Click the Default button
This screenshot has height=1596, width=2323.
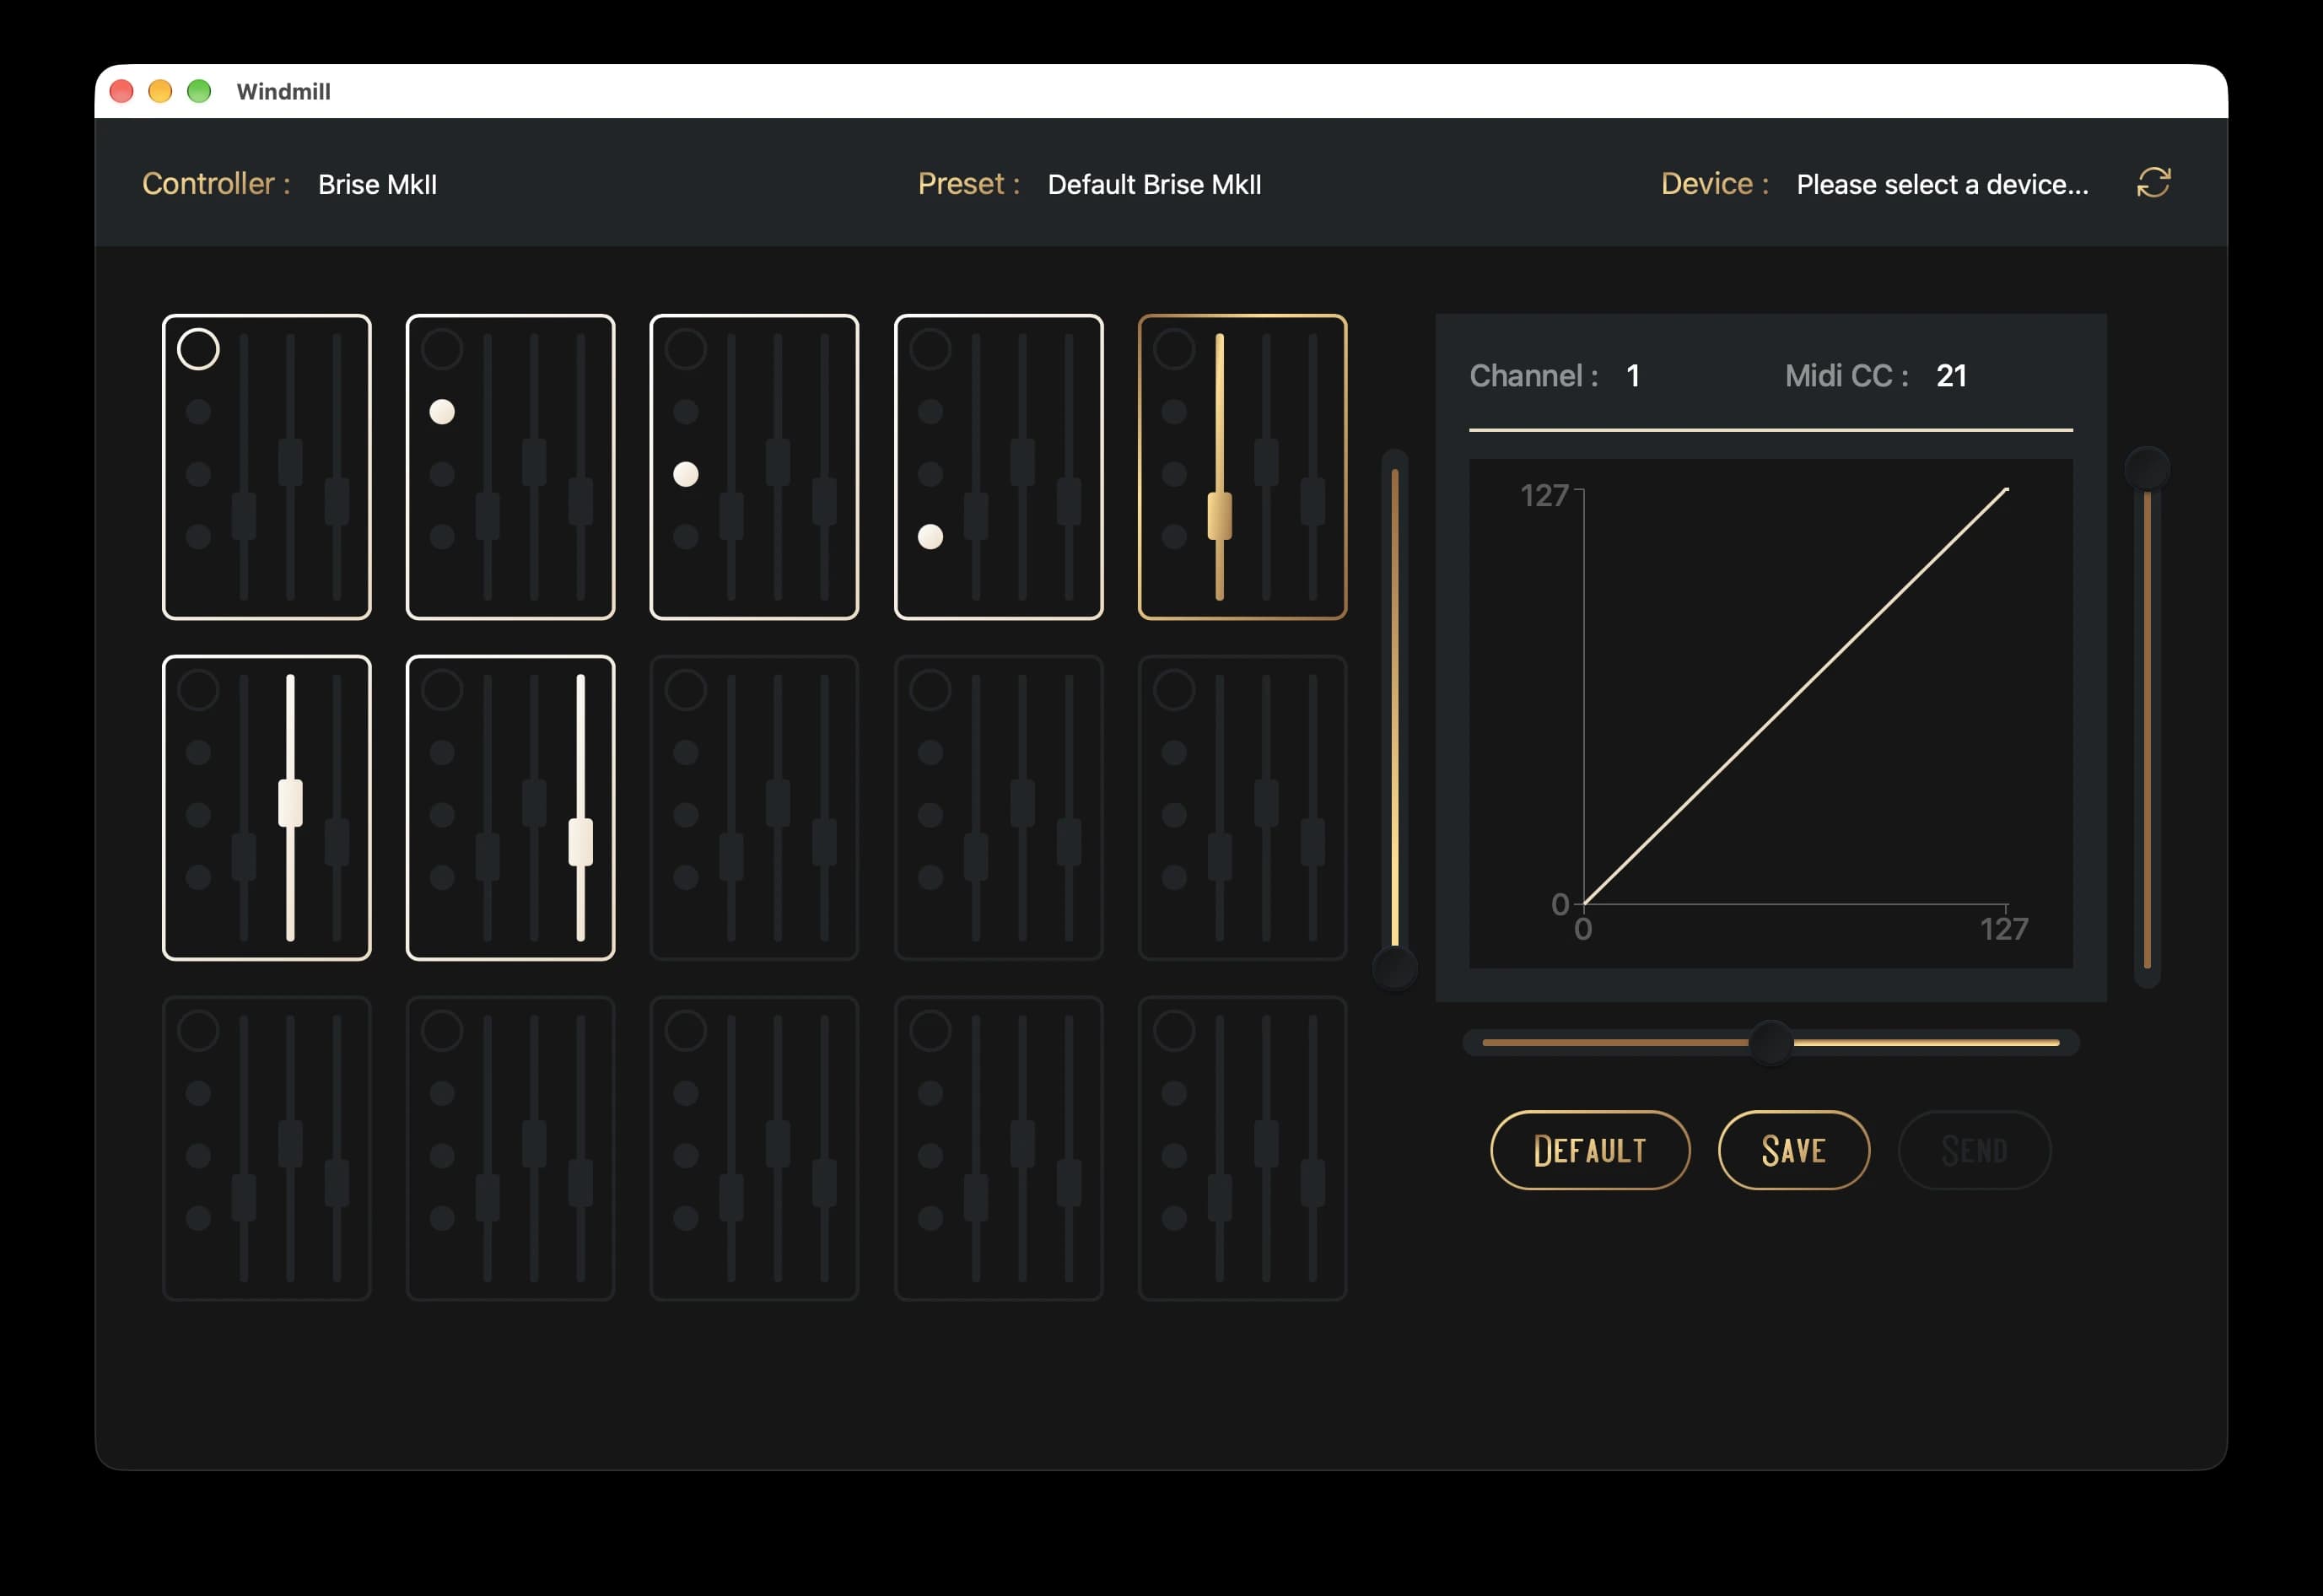[1590, 1150]
